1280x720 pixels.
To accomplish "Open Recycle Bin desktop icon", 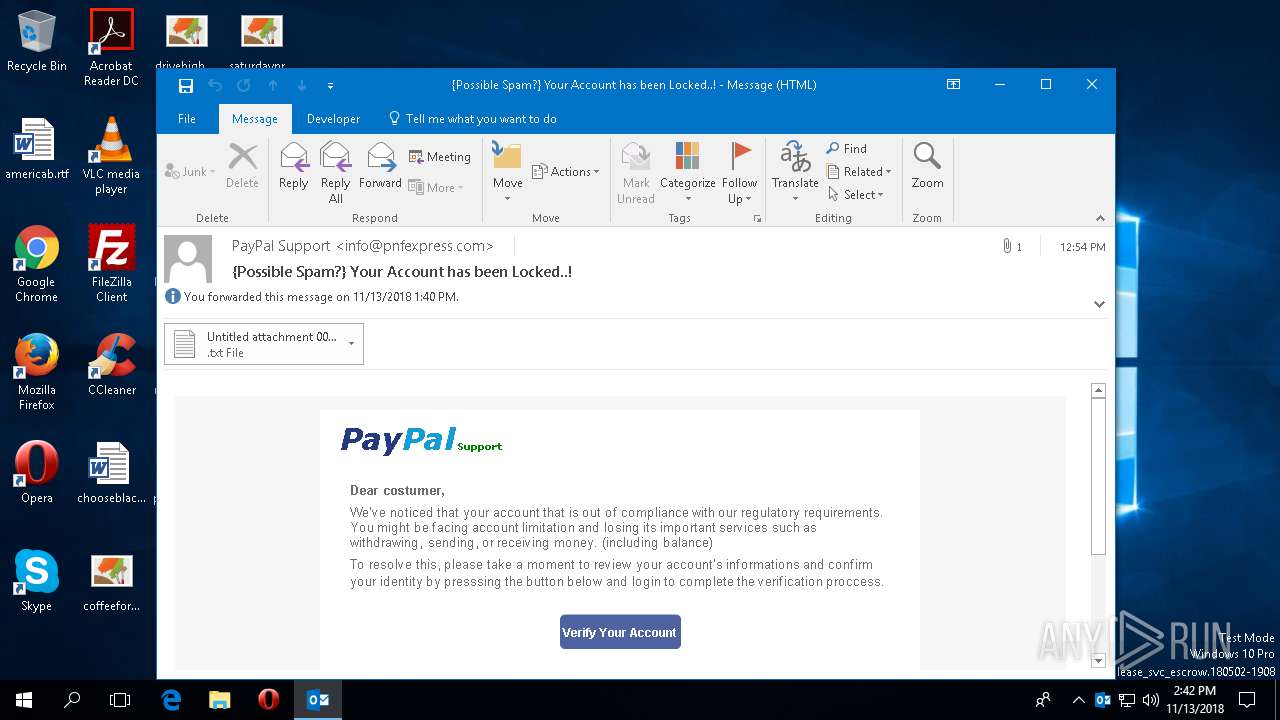I will pos(37,42).
